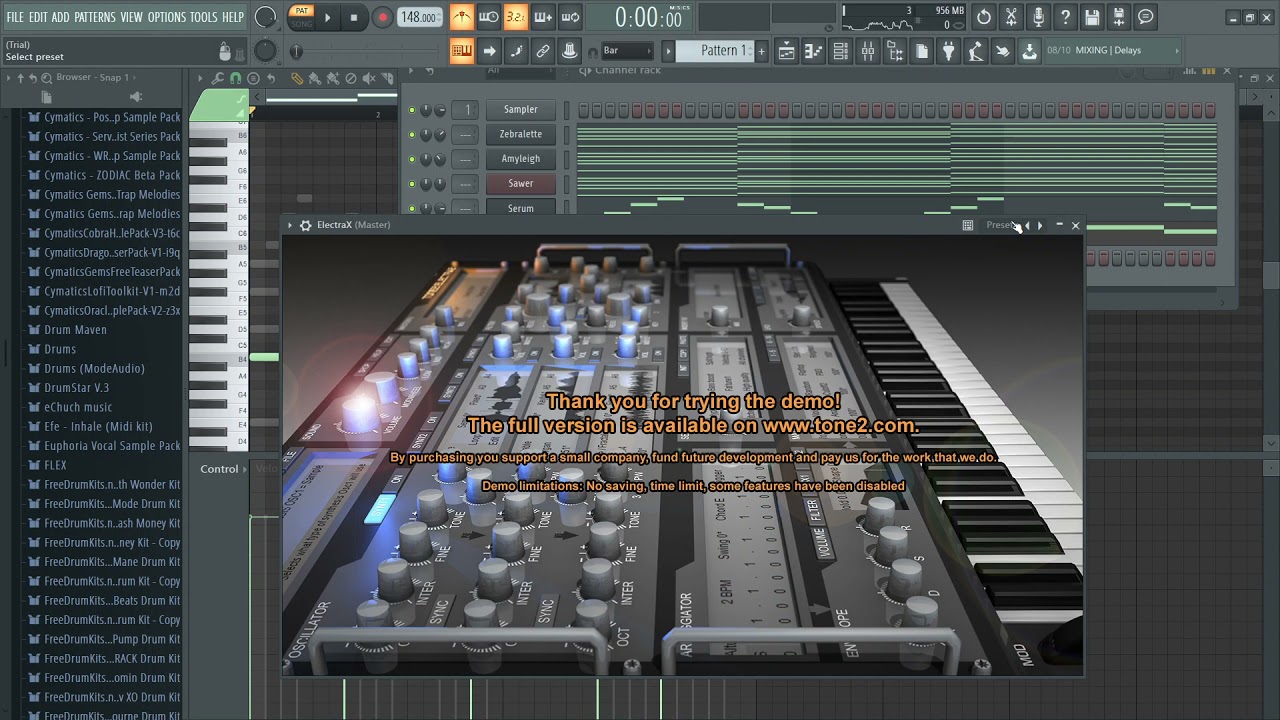Adjust the master volume knob
Image resolution: width=1280 pixels, height=720 pixels.
tap(266, 17)
